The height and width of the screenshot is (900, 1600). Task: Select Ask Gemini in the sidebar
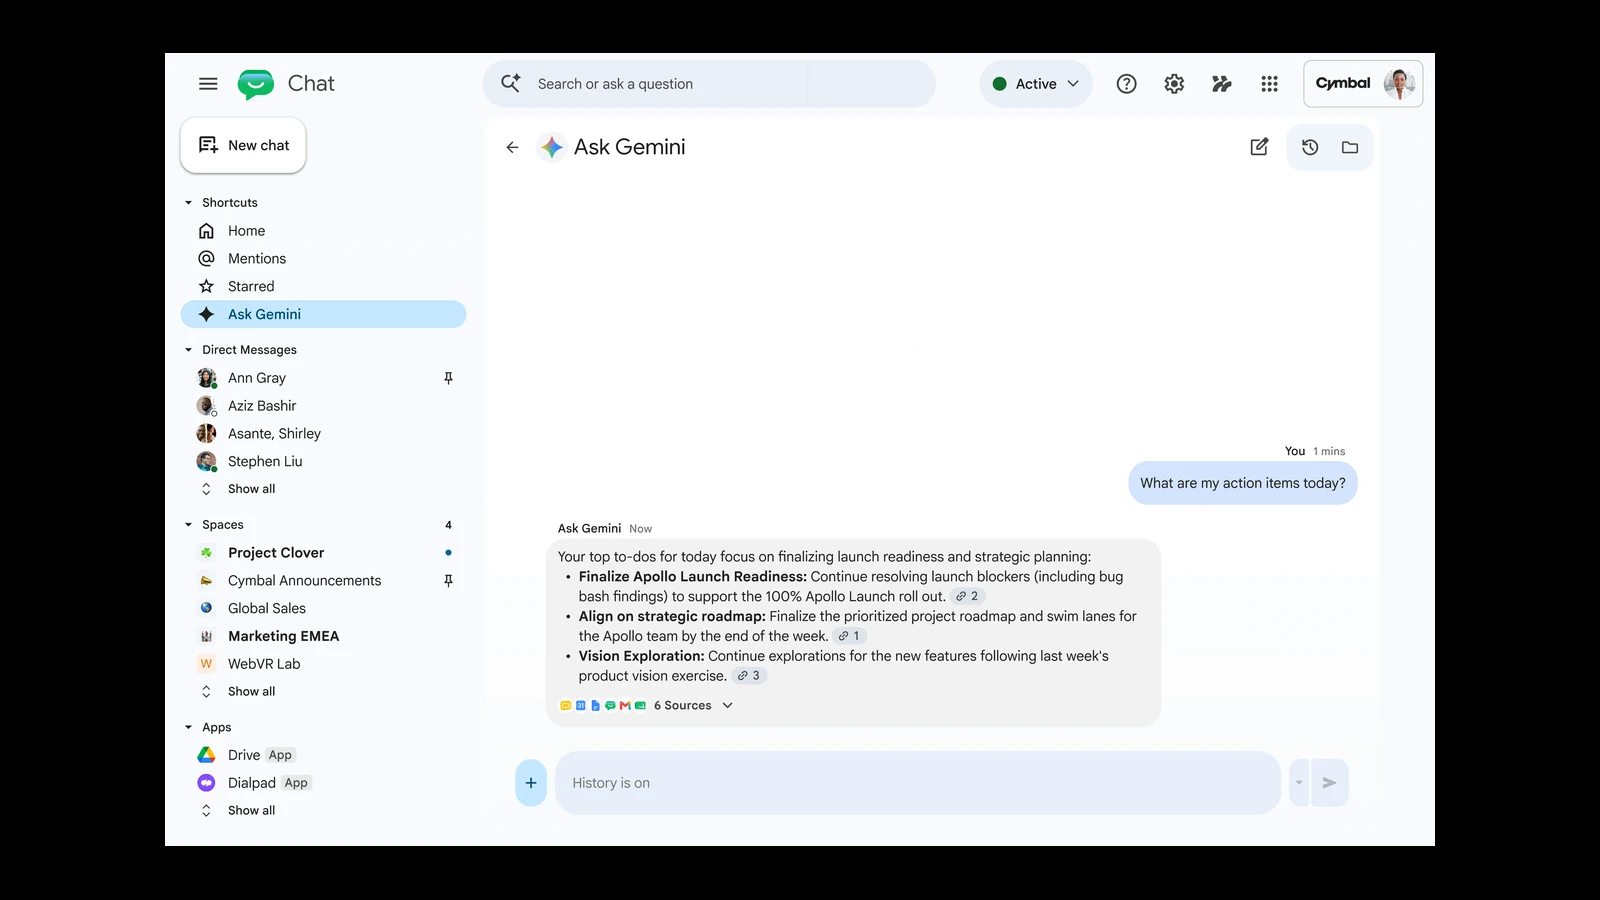coord(324,314)
